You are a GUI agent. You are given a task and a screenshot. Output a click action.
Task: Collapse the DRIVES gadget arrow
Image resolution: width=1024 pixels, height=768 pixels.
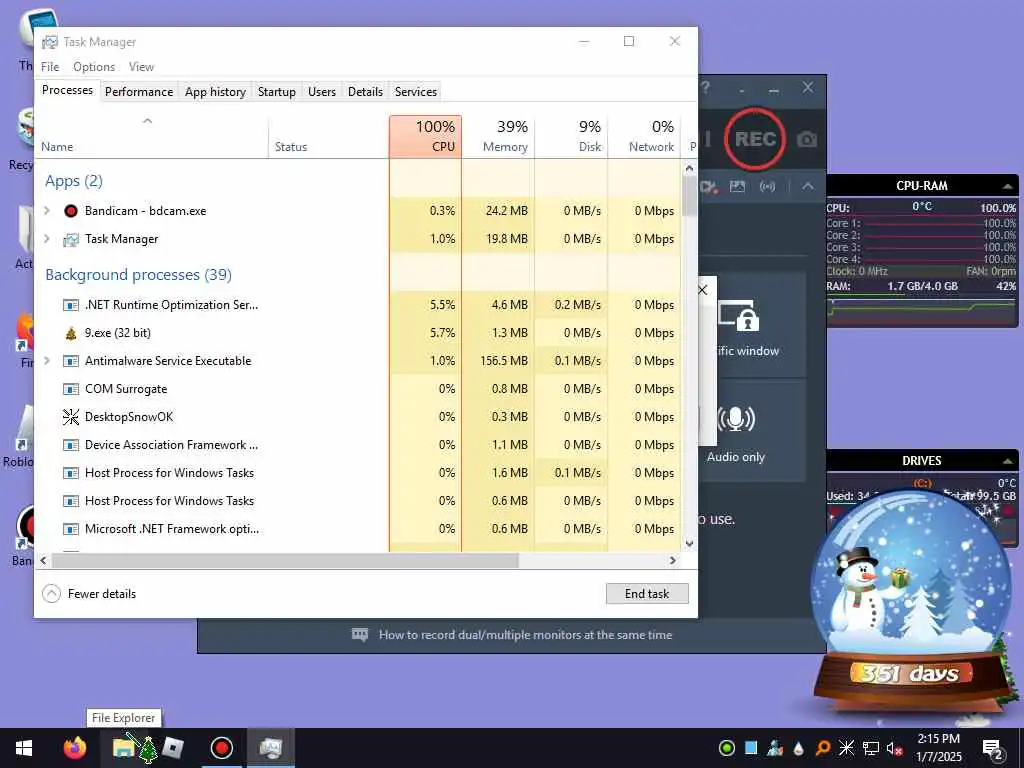(x=1008, y=461)
